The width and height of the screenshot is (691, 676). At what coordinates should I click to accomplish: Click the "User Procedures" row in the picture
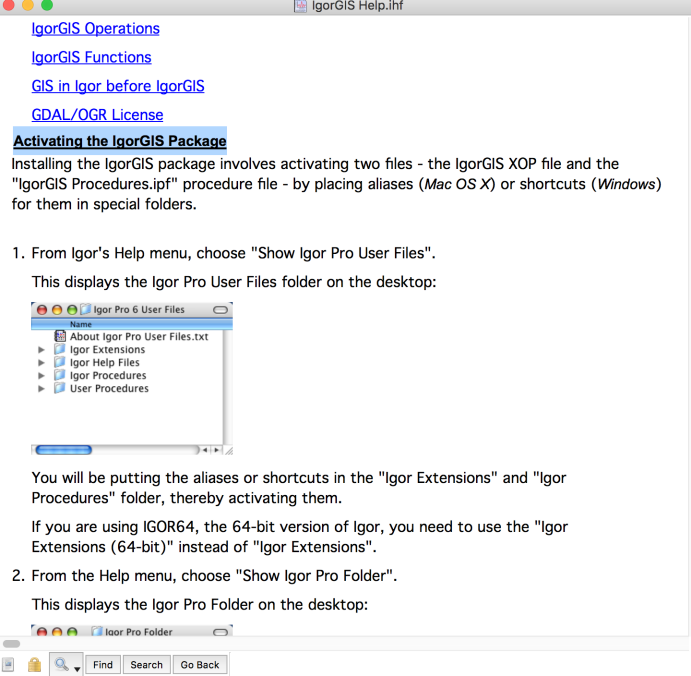point(109,389)
